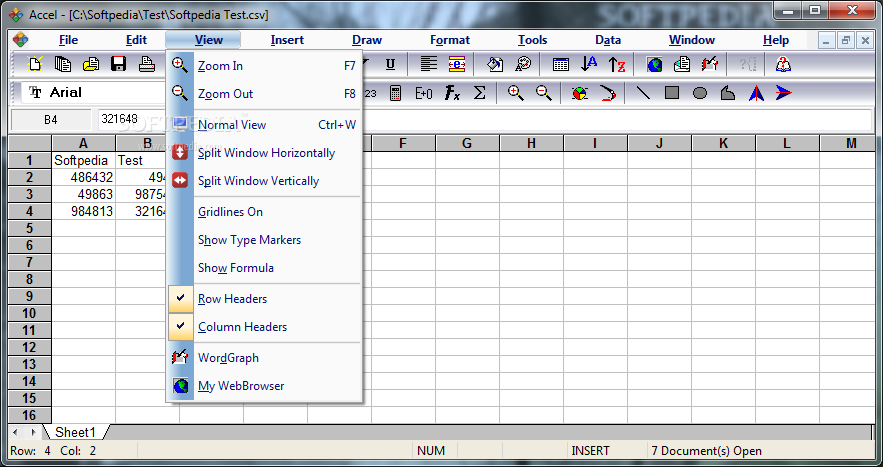Click the Fx function icon
Image resolution: width=883 pixels, height=467 pixels.
click(x=452, y=93)
